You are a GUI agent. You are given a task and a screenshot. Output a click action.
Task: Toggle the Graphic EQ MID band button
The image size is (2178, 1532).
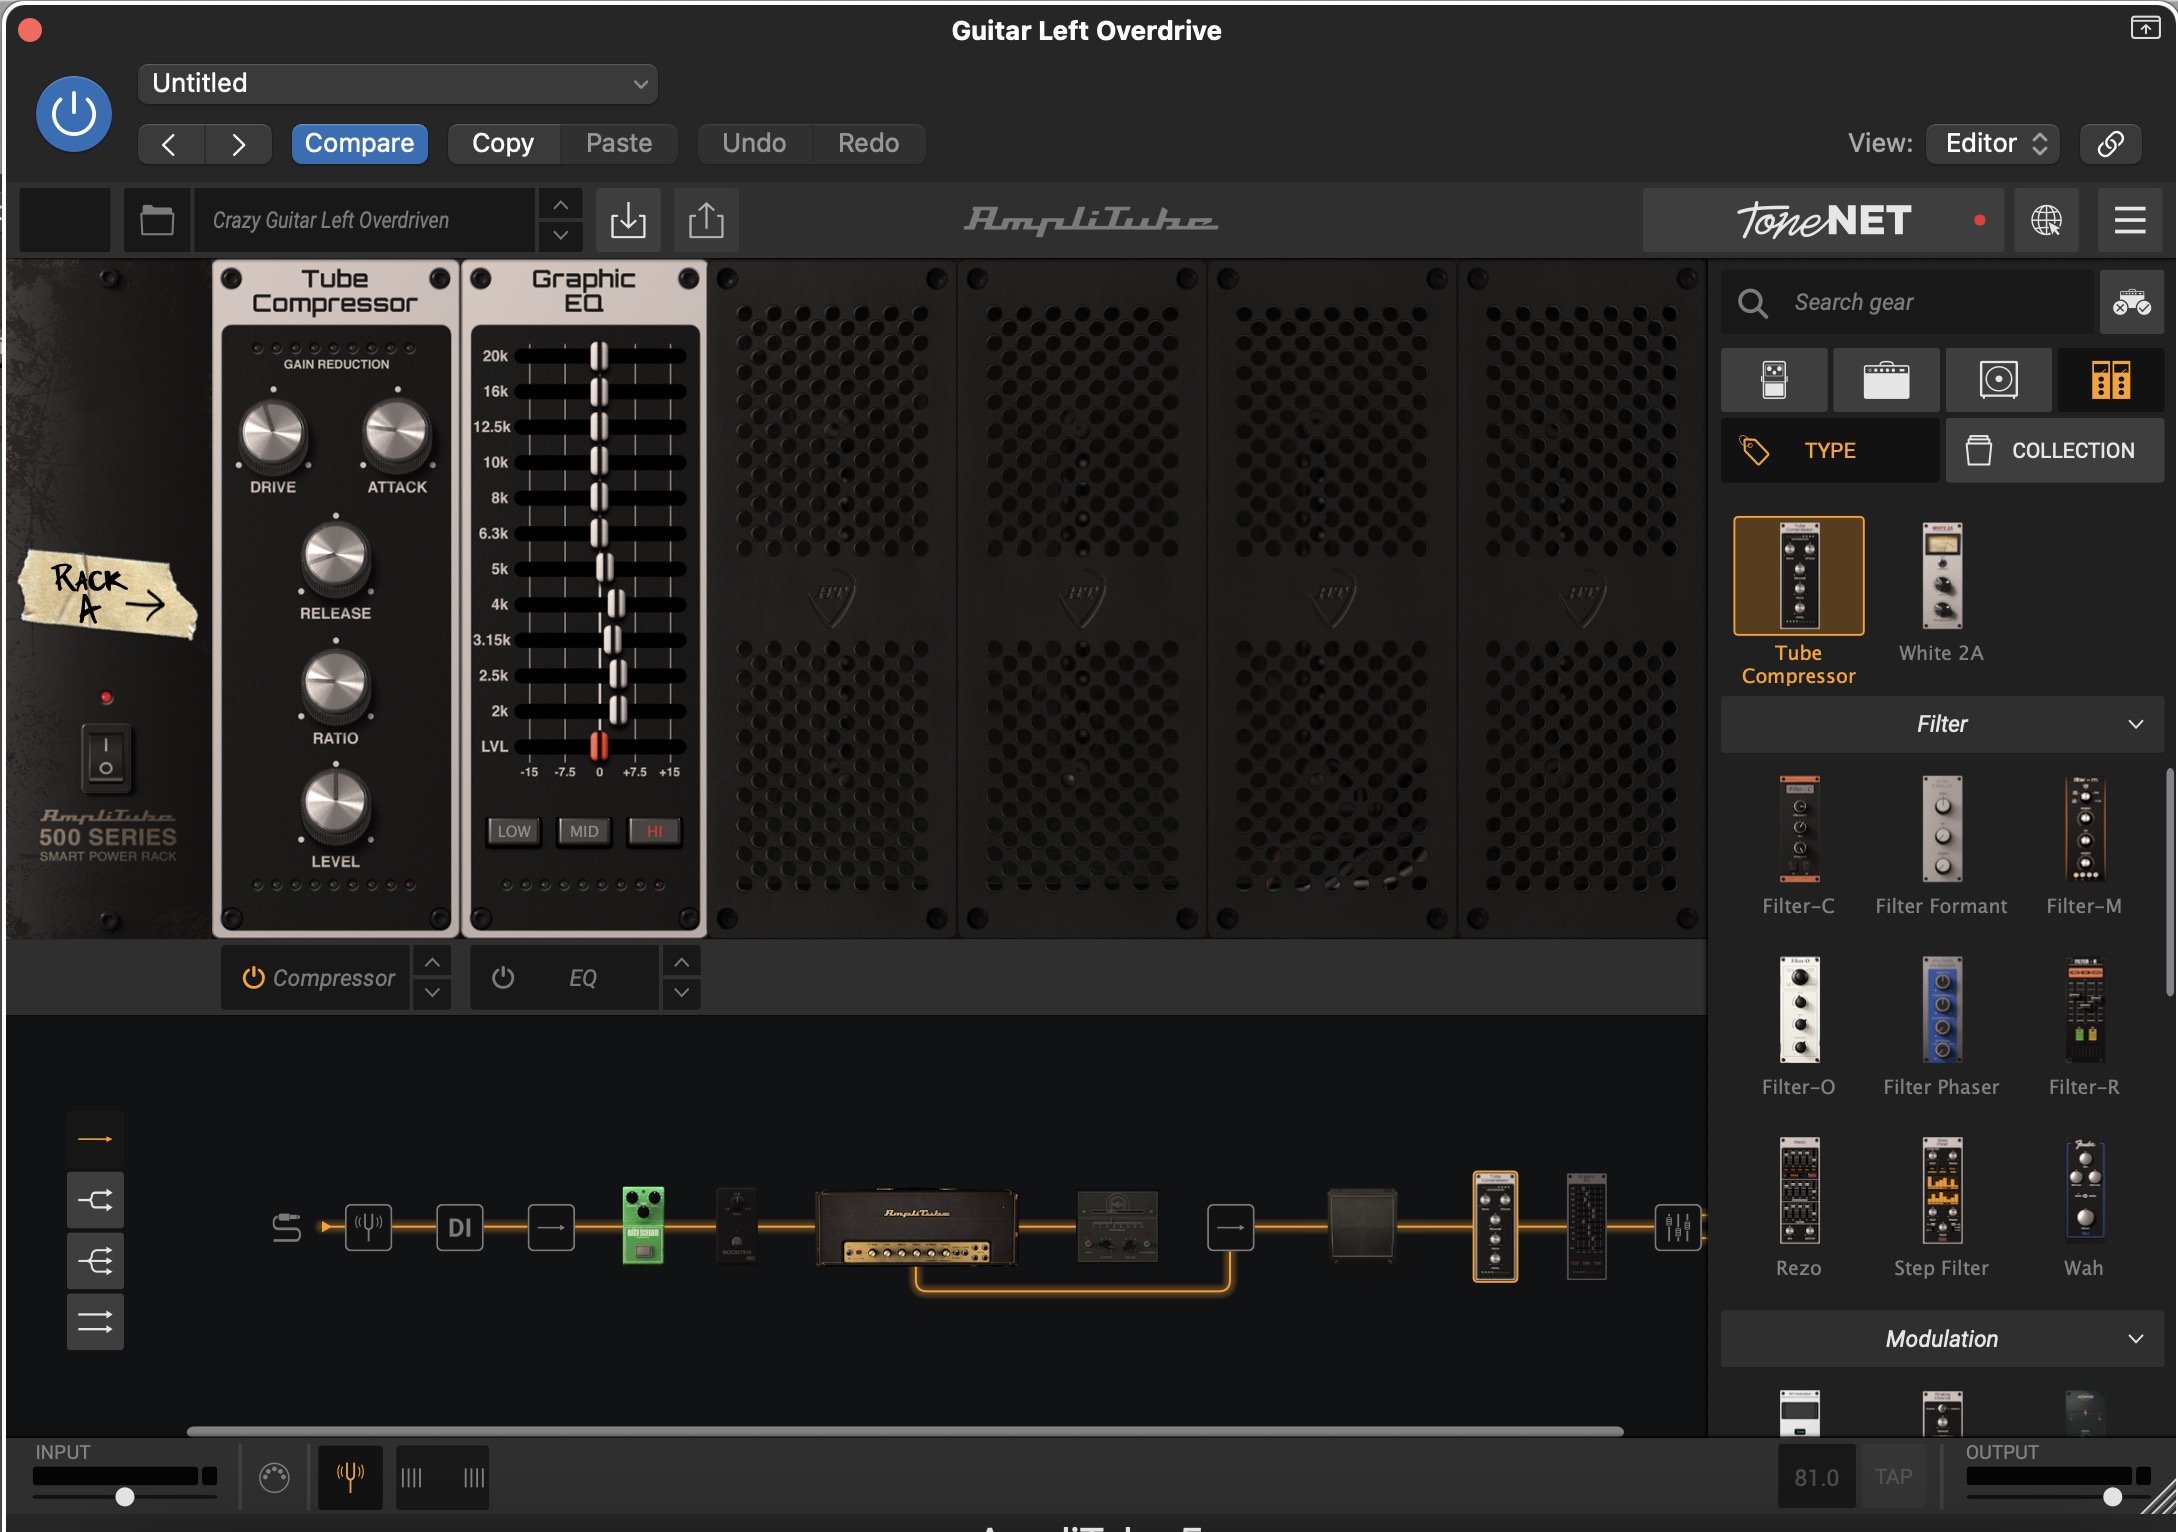click(x=584, y=831)
